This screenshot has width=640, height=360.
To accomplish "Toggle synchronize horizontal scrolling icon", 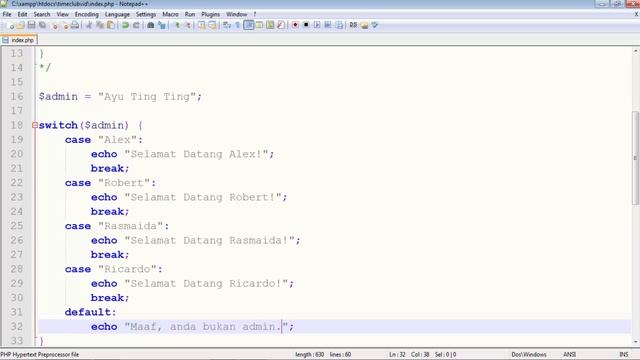I will coord(213,25).
